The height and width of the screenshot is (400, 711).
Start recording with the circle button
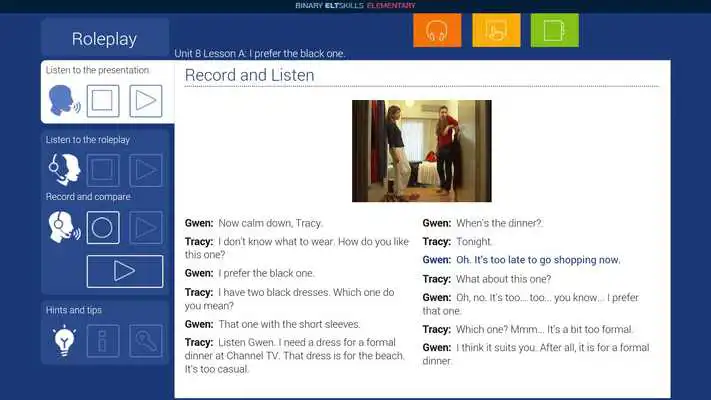[103, 227]
